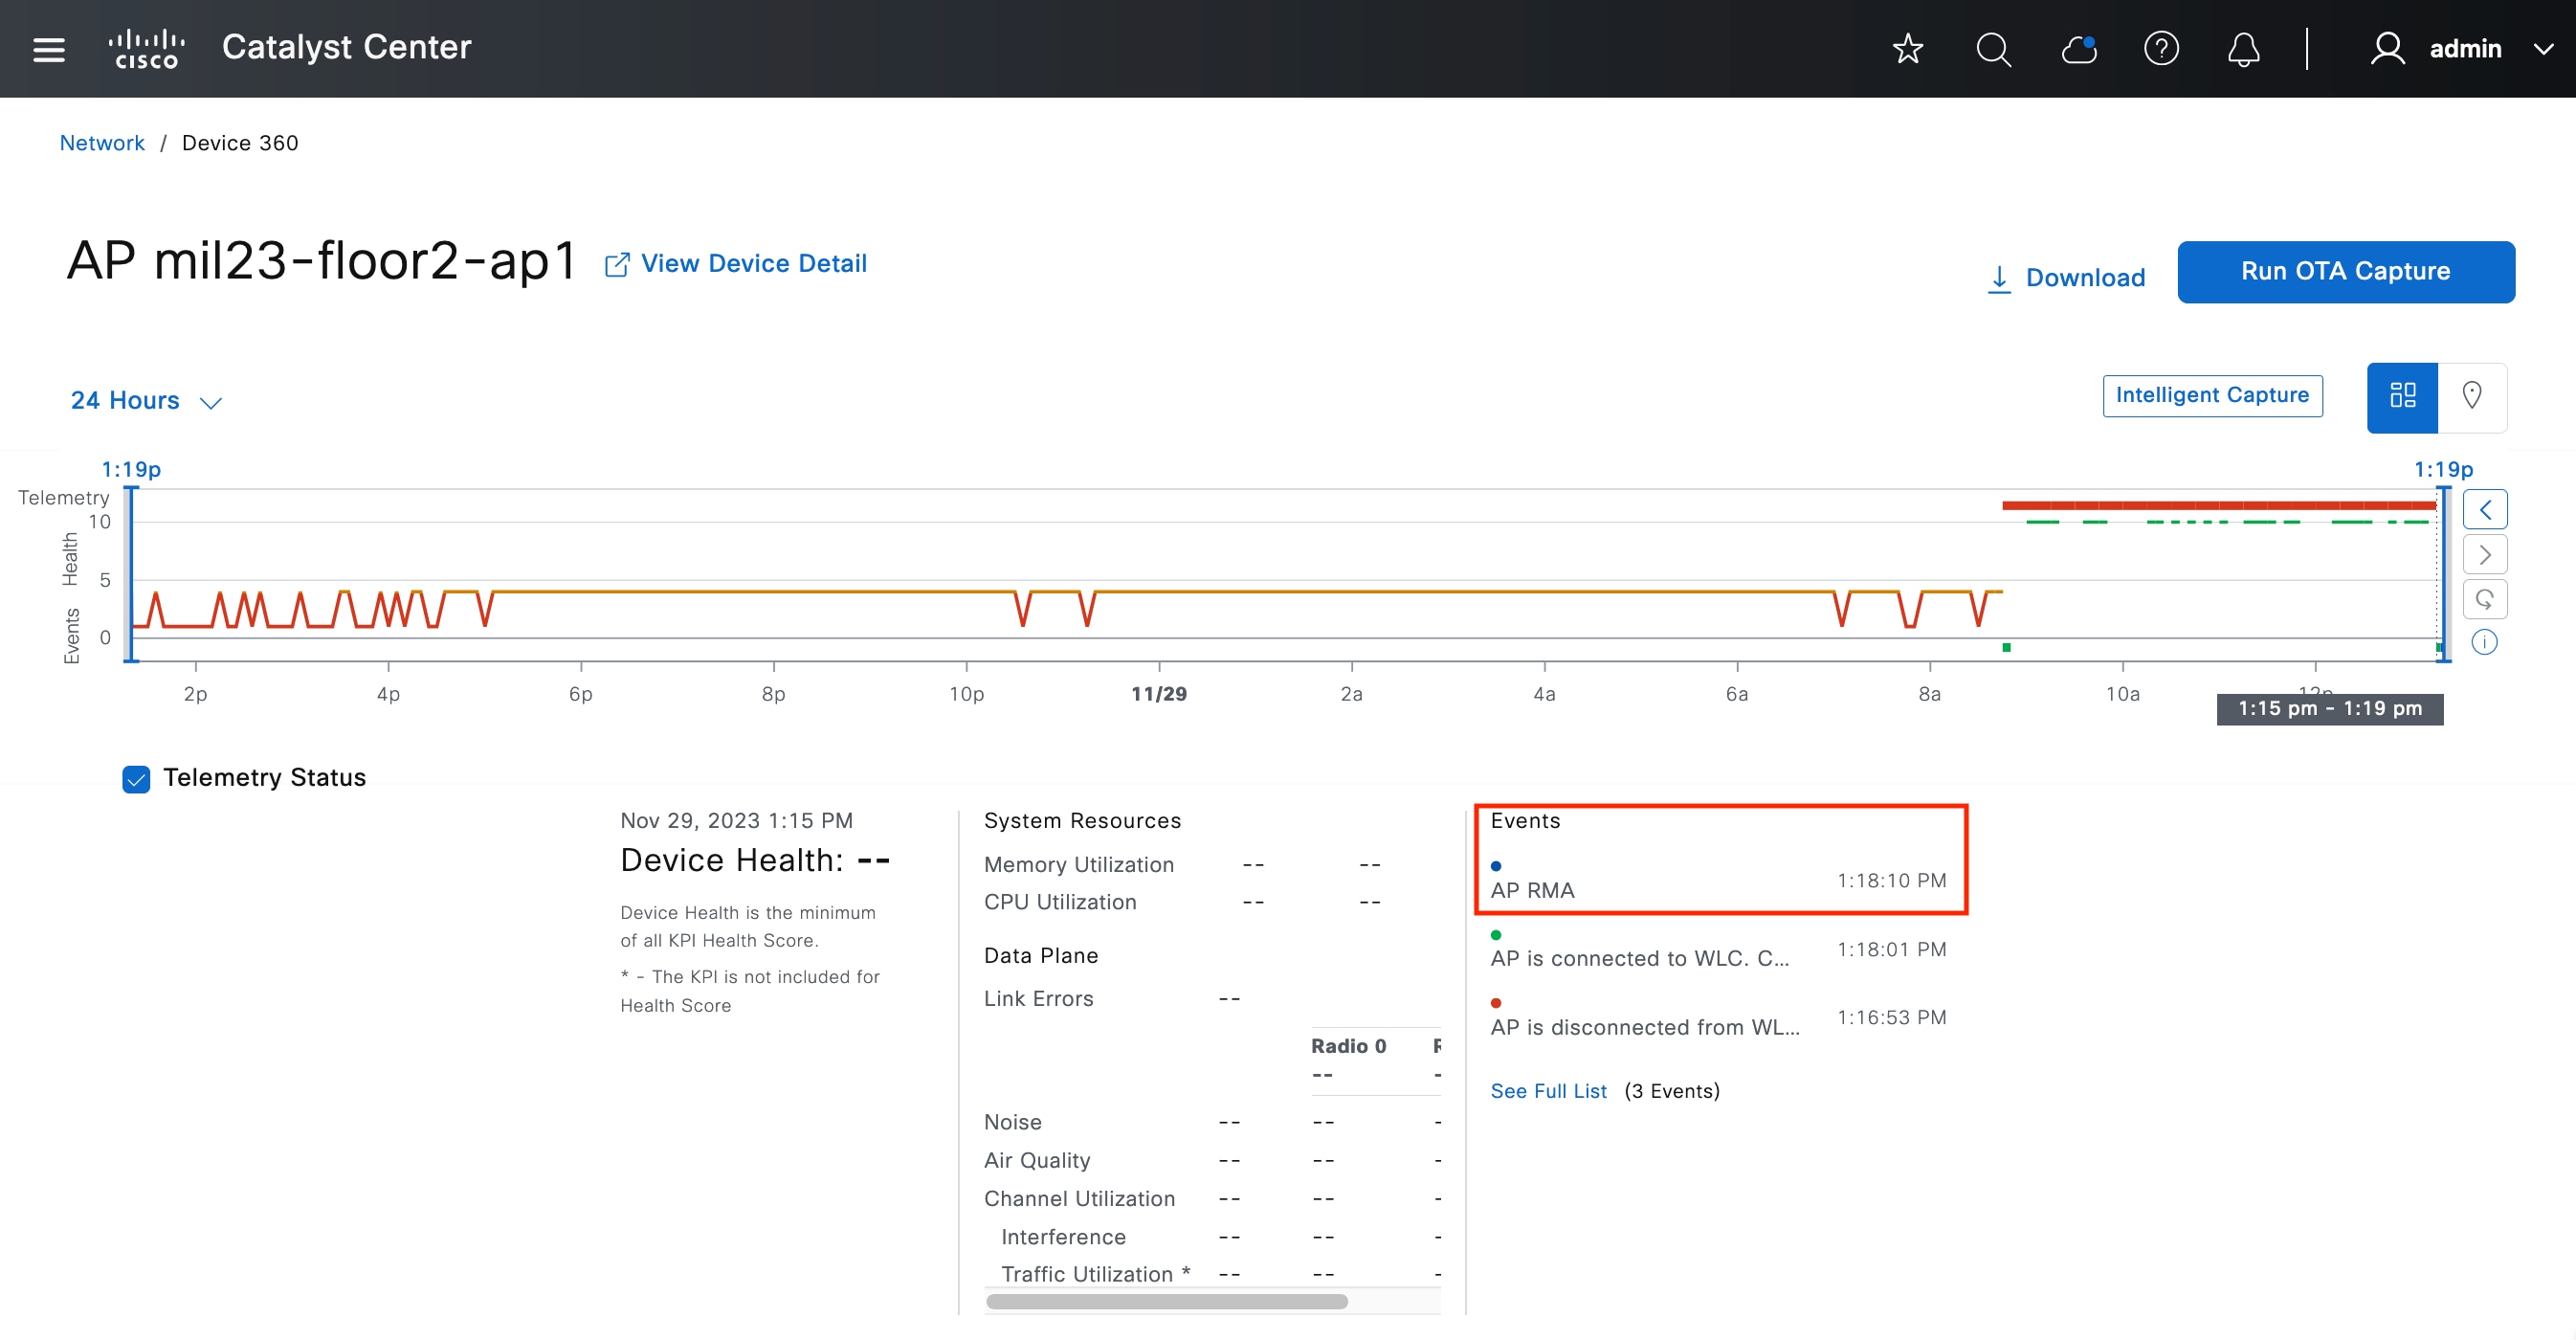This screenshot has width=2576, height=1340.
Task: Select the AP RMA event entry
Action: (x=1532, y=890)
